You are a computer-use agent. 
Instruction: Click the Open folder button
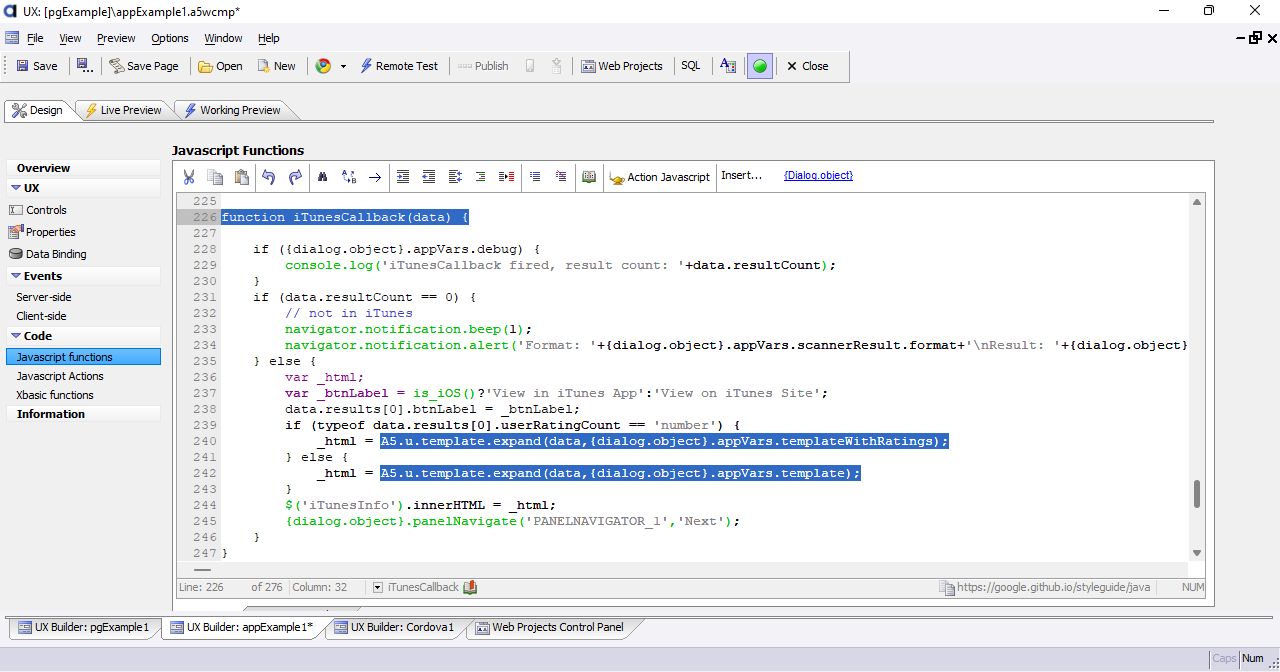pyautogui.click(x=220, y=66)
